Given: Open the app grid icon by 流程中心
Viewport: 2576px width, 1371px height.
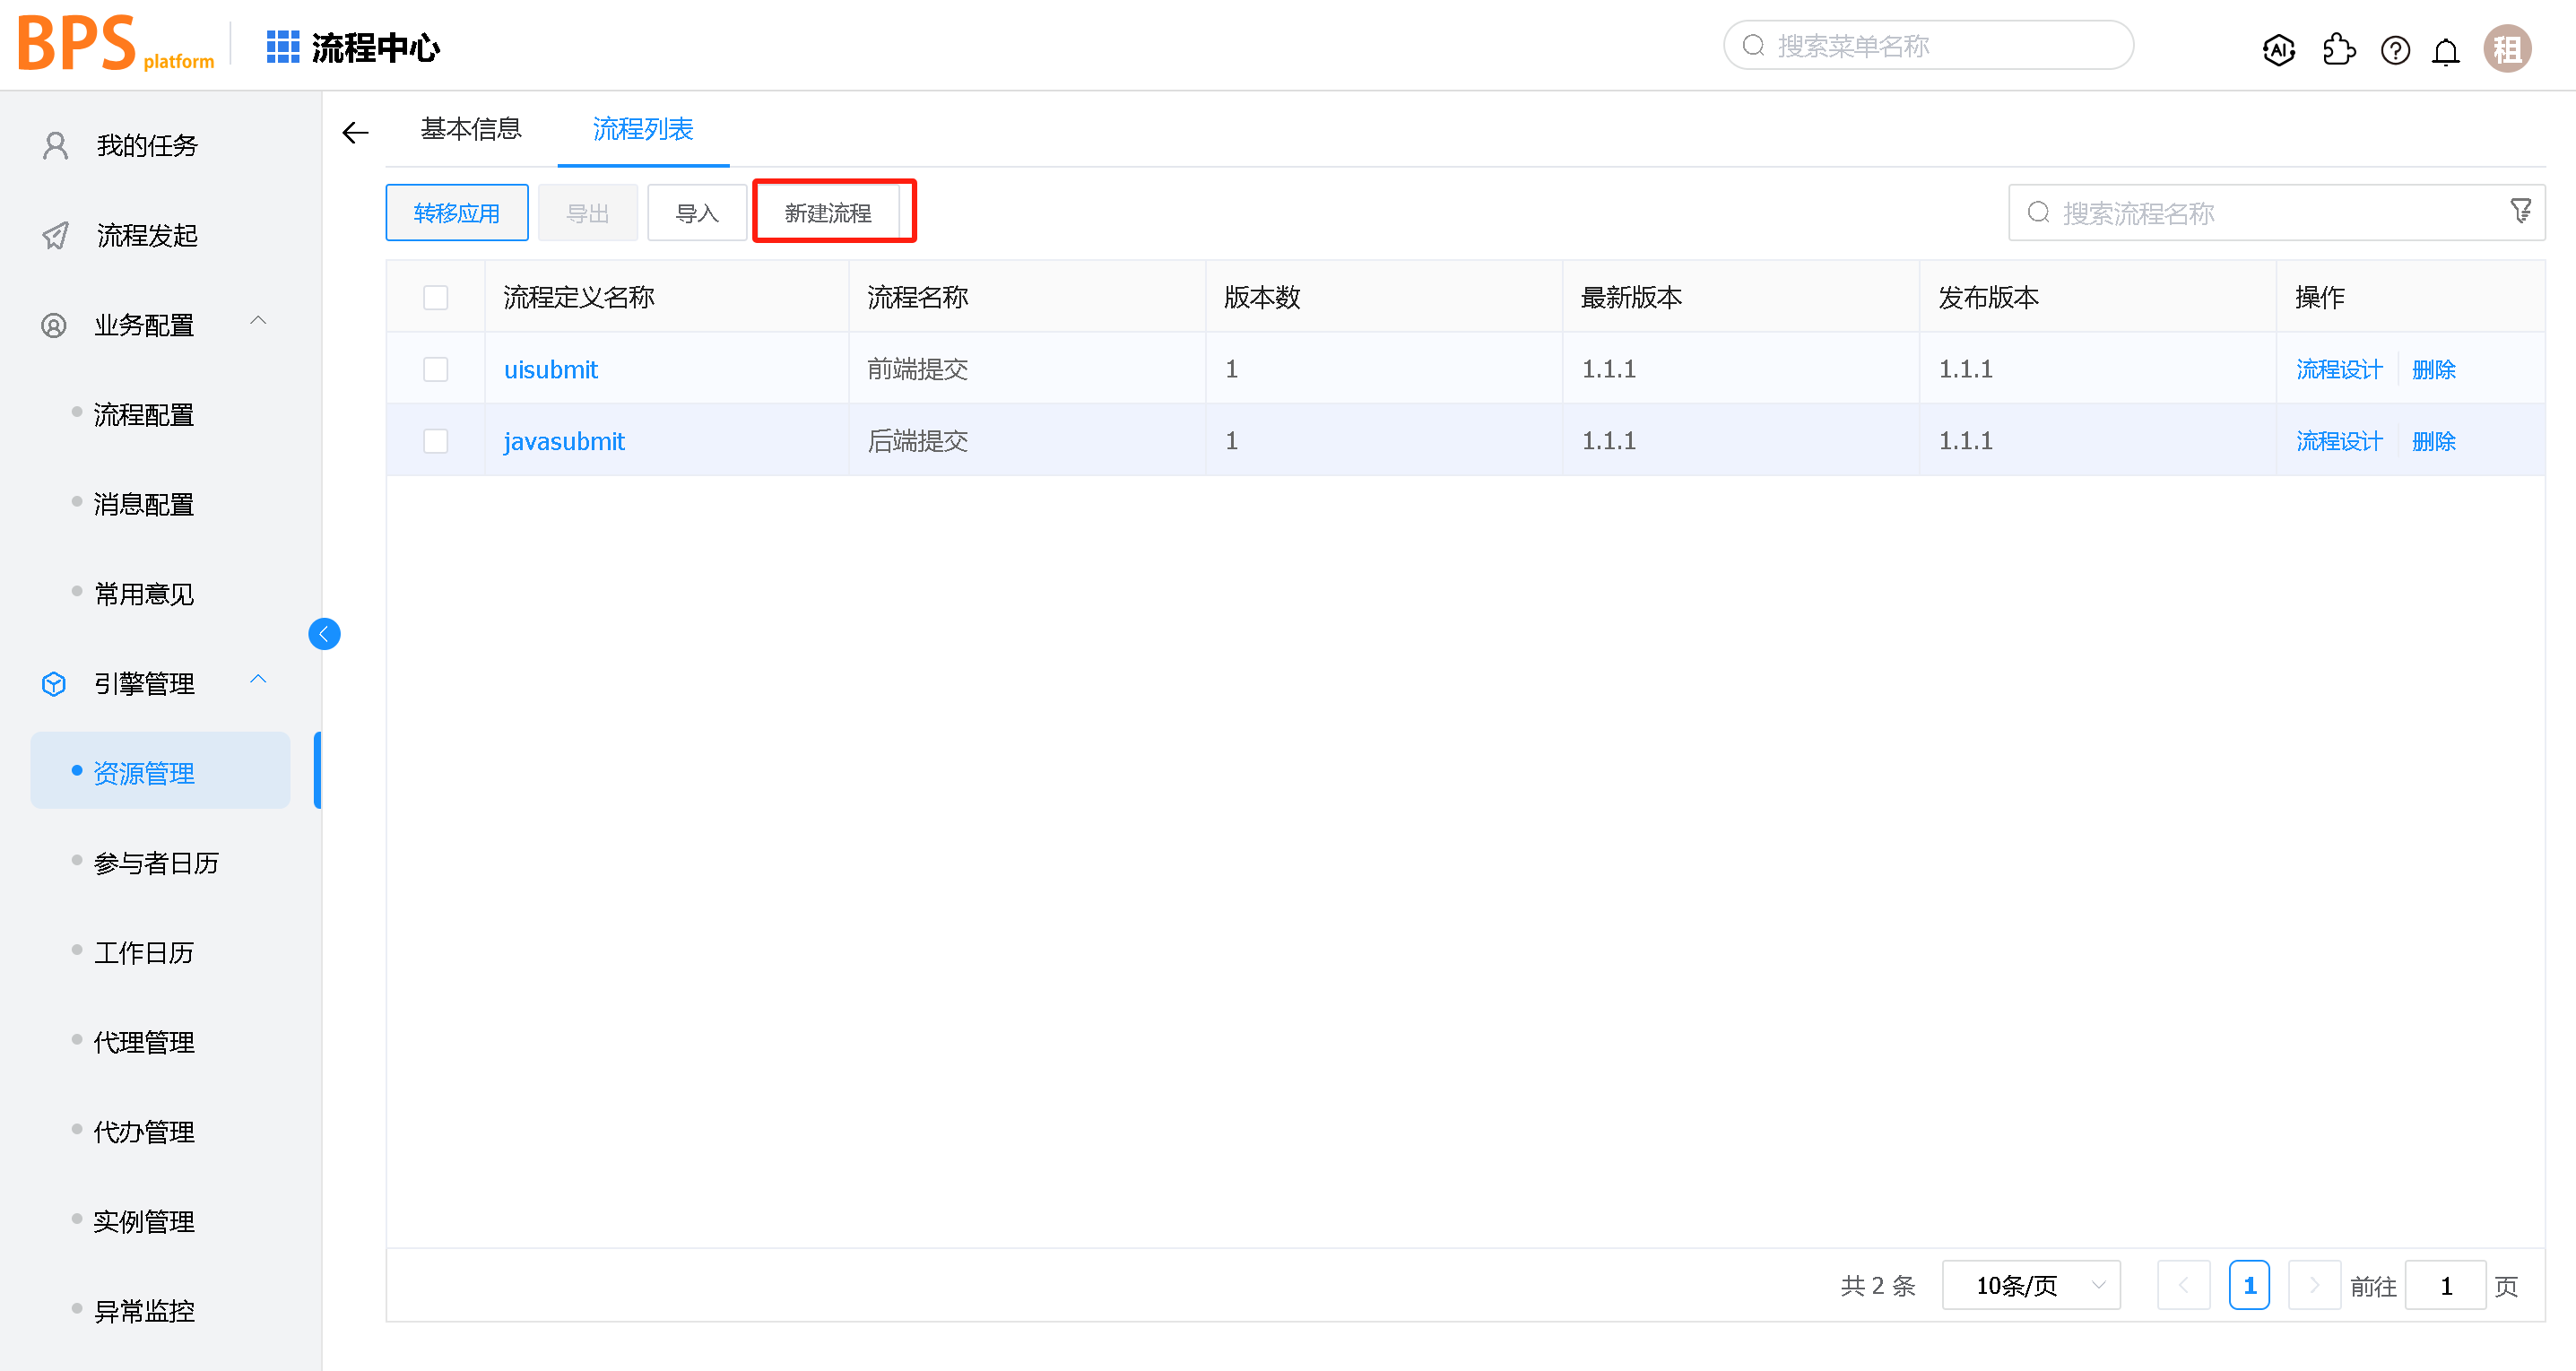Looking at the screenshot, I should 283,47.
